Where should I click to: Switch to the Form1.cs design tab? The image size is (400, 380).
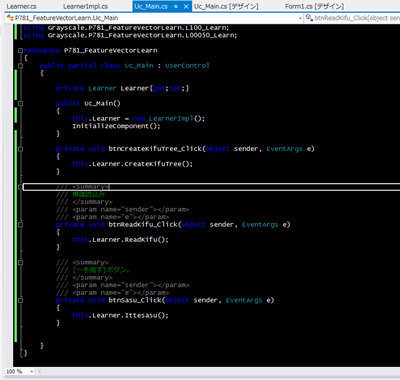[x=314, y=7]
